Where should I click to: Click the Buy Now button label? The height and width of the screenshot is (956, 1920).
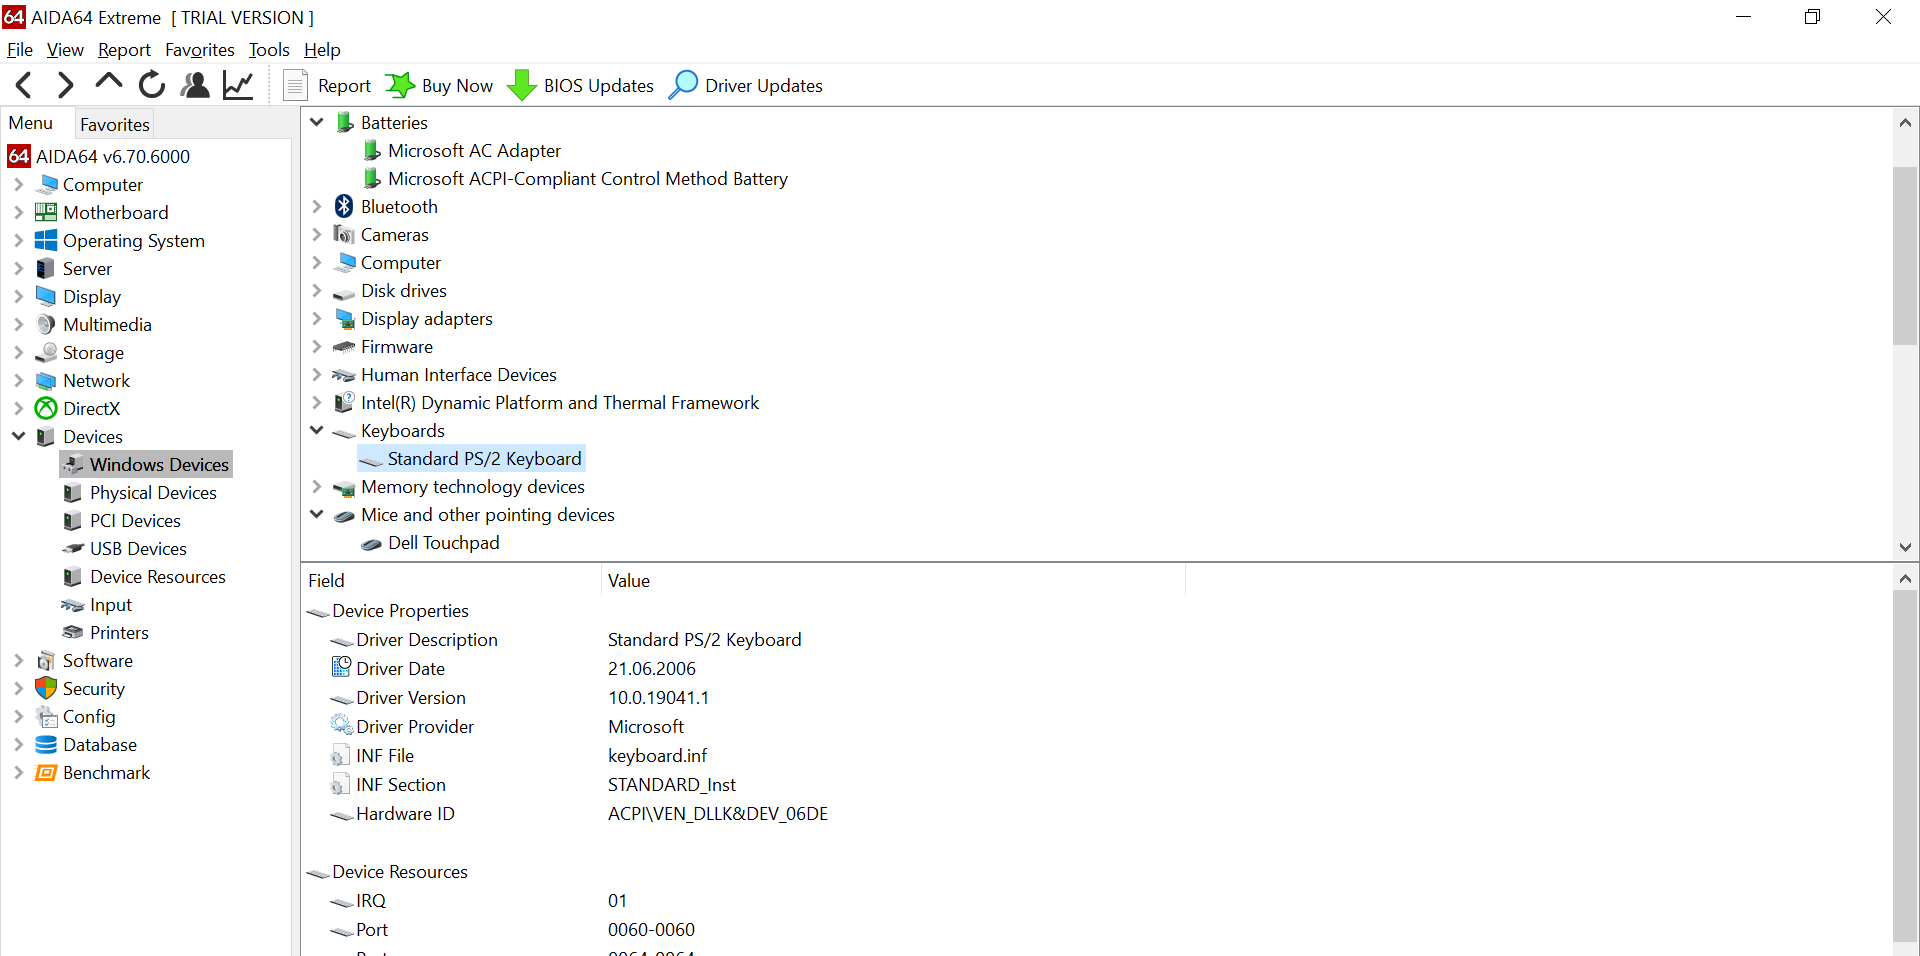point(457,86)
